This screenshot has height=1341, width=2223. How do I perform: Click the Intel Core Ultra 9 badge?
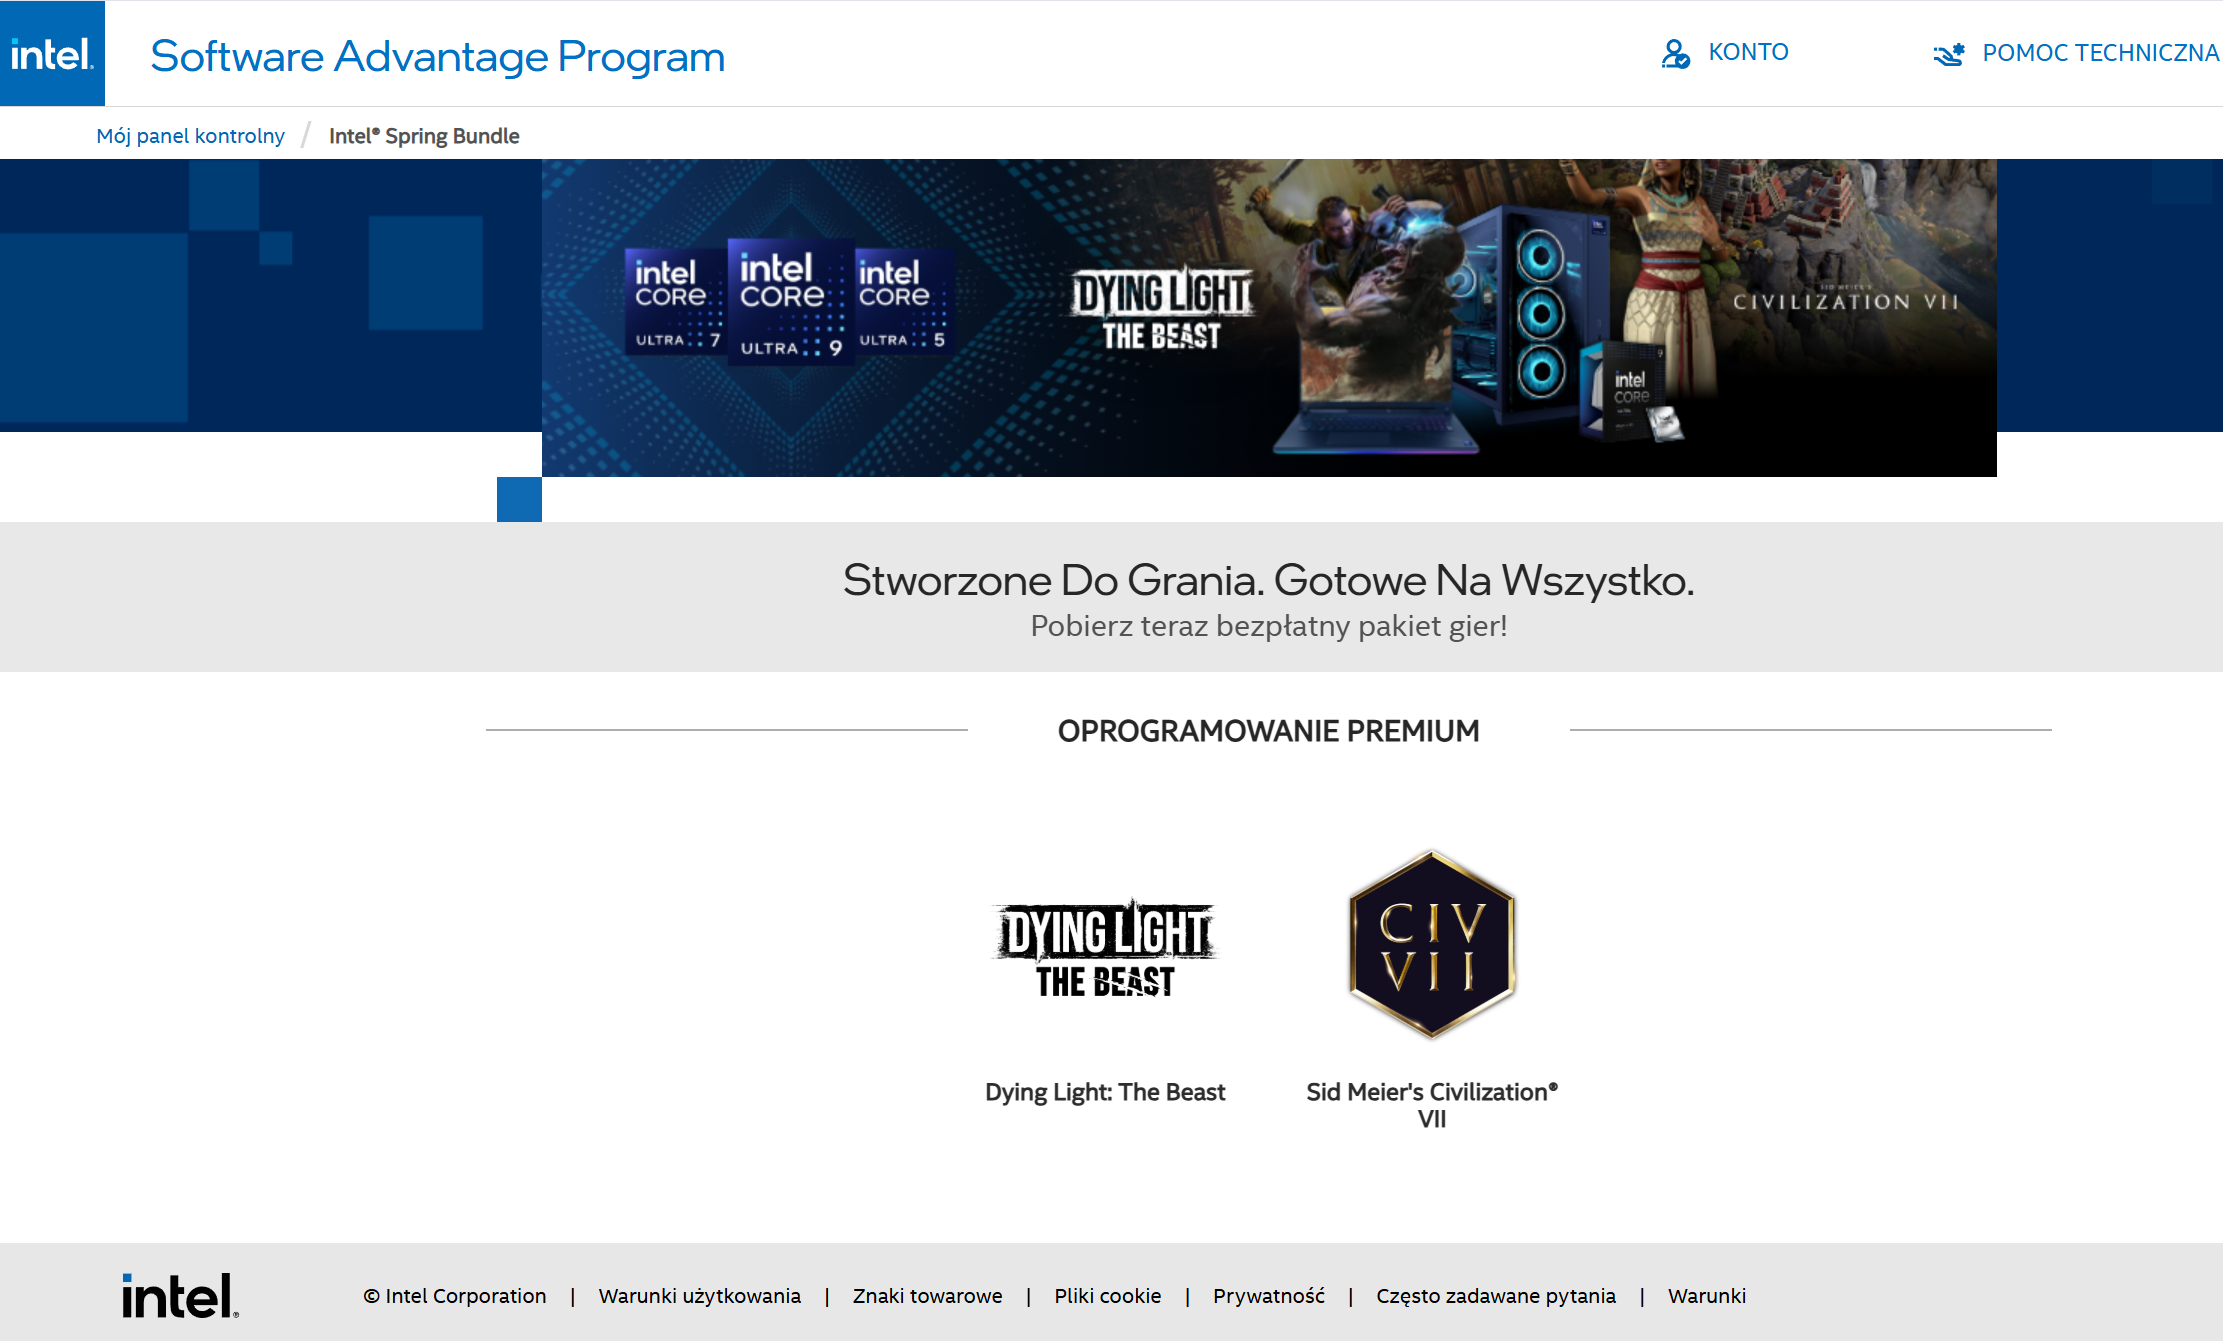pos(790,302)
